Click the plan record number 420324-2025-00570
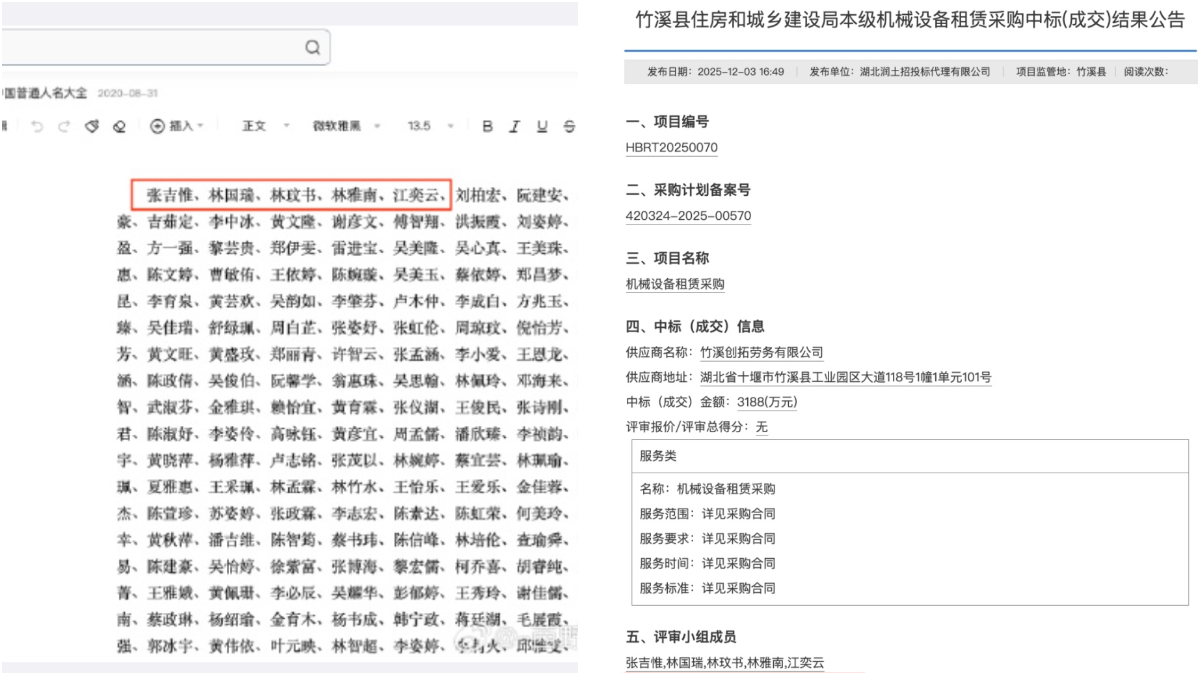The width and height of the screenshot is (1200, 675). tap(688, 216)
